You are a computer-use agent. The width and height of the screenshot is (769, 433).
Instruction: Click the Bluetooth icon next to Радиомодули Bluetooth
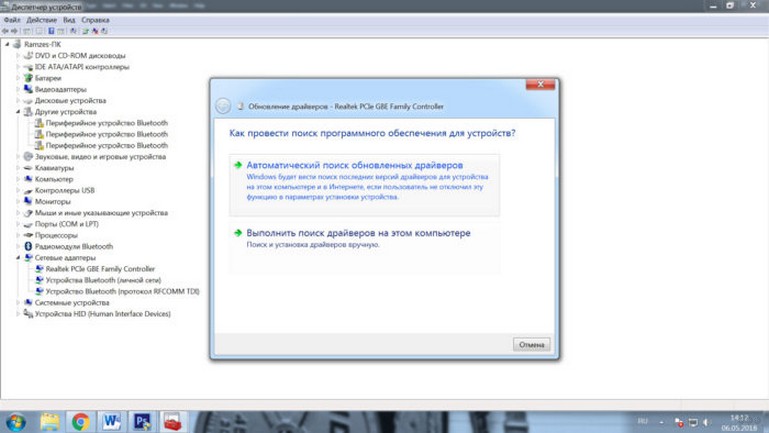(28, 246)
